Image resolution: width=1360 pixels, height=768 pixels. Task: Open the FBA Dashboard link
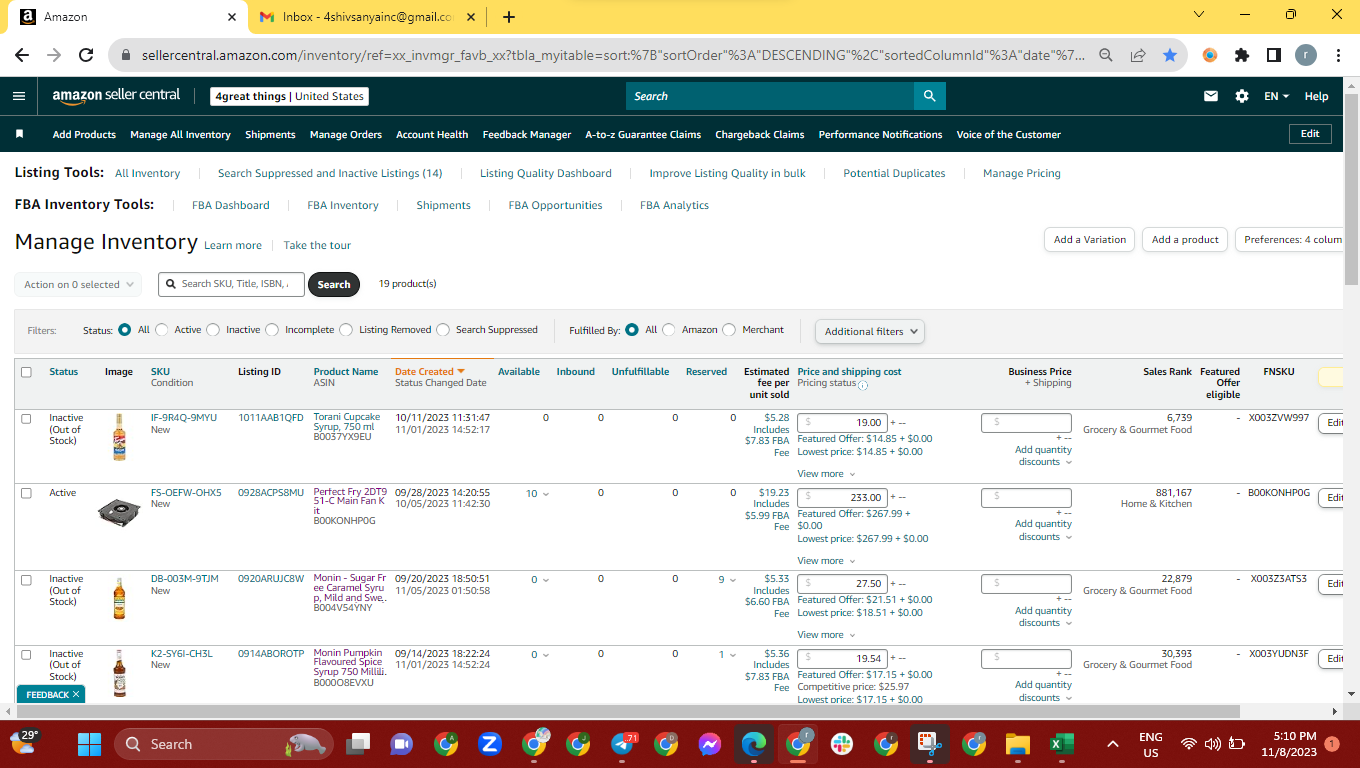pyautogui.click(x=231, y=205)
